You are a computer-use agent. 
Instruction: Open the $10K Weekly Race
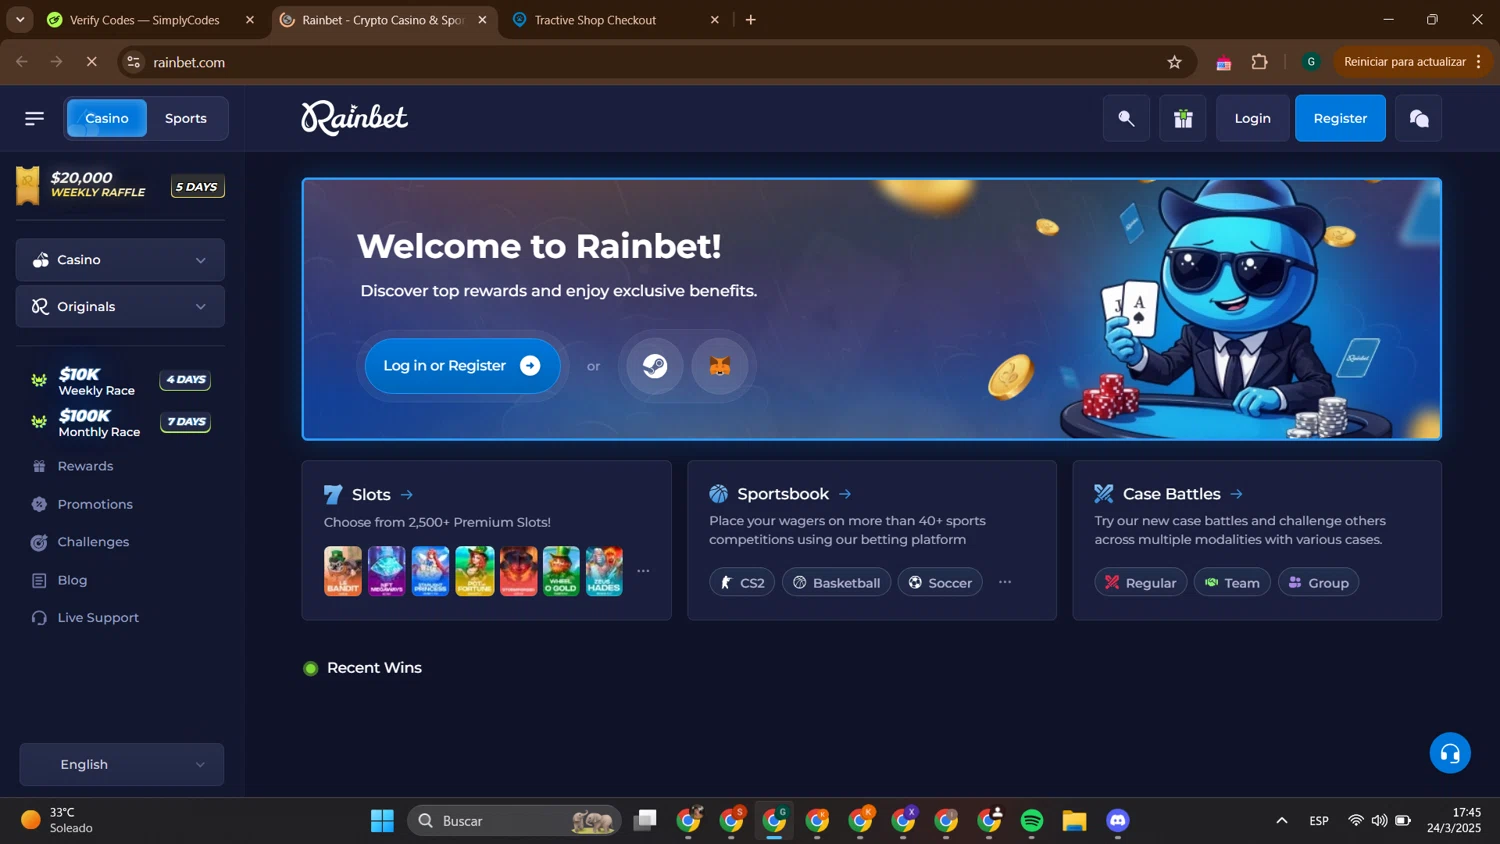[x=120, y=381]
